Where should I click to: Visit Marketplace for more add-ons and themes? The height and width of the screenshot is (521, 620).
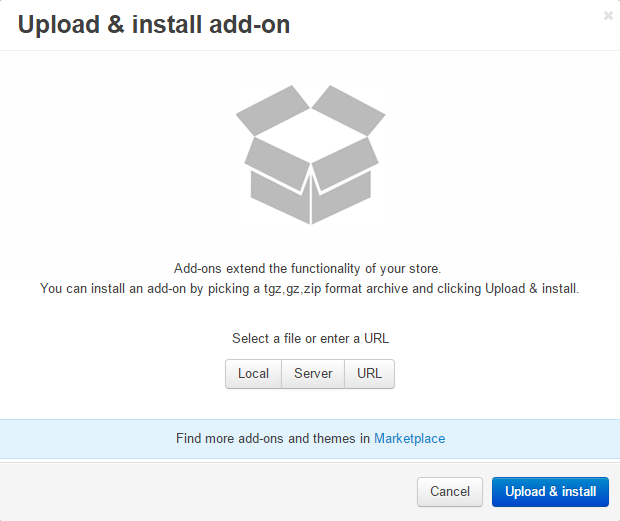(409, 438)
